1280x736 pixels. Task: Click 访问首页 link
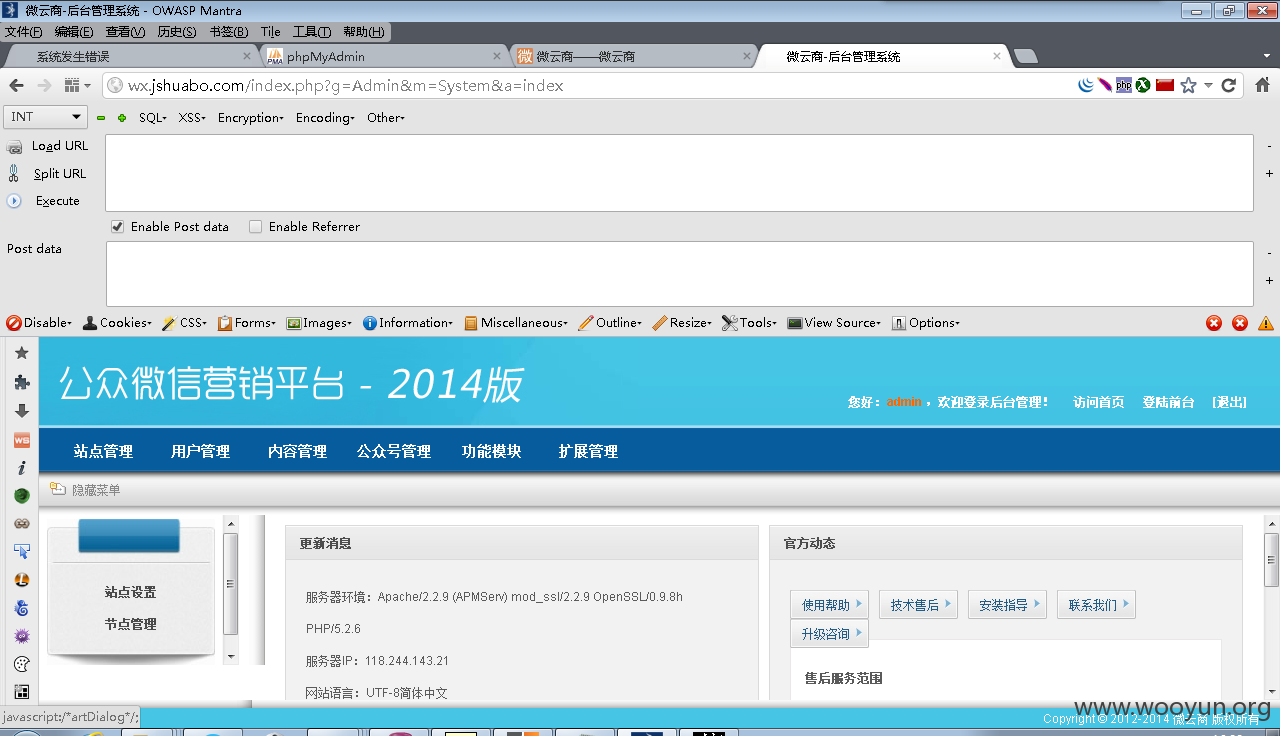click(x=1098, y=402)
